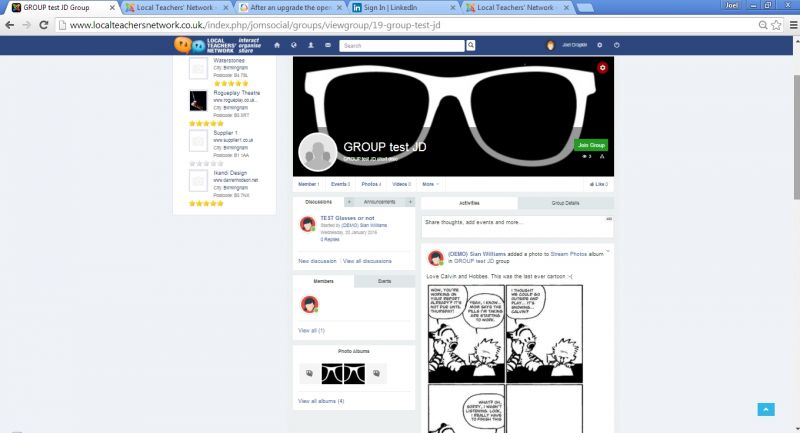The width and height of the screenshot is (800, 433).
Task: Reload the page
Action: point(44,25)
